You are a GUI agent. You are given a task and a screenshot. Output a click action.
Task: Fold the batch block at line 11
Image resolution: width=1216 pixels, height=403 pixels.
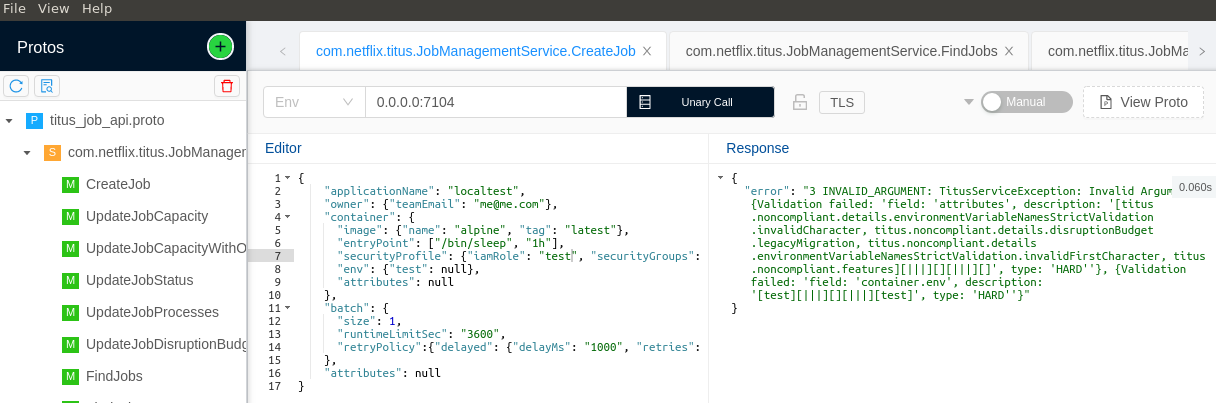click(288, 308)
